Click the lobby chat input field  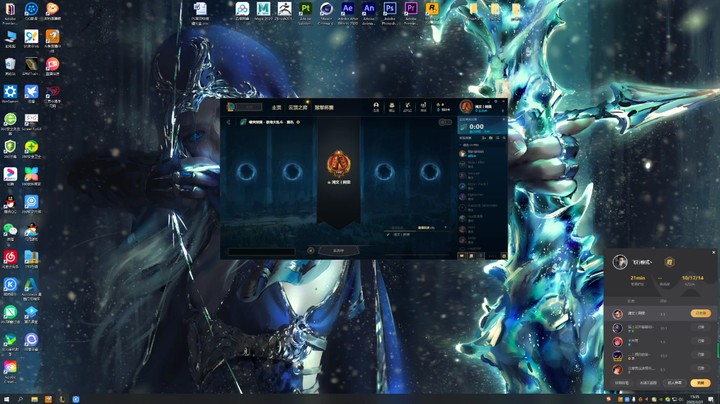(x=261, y=251)
